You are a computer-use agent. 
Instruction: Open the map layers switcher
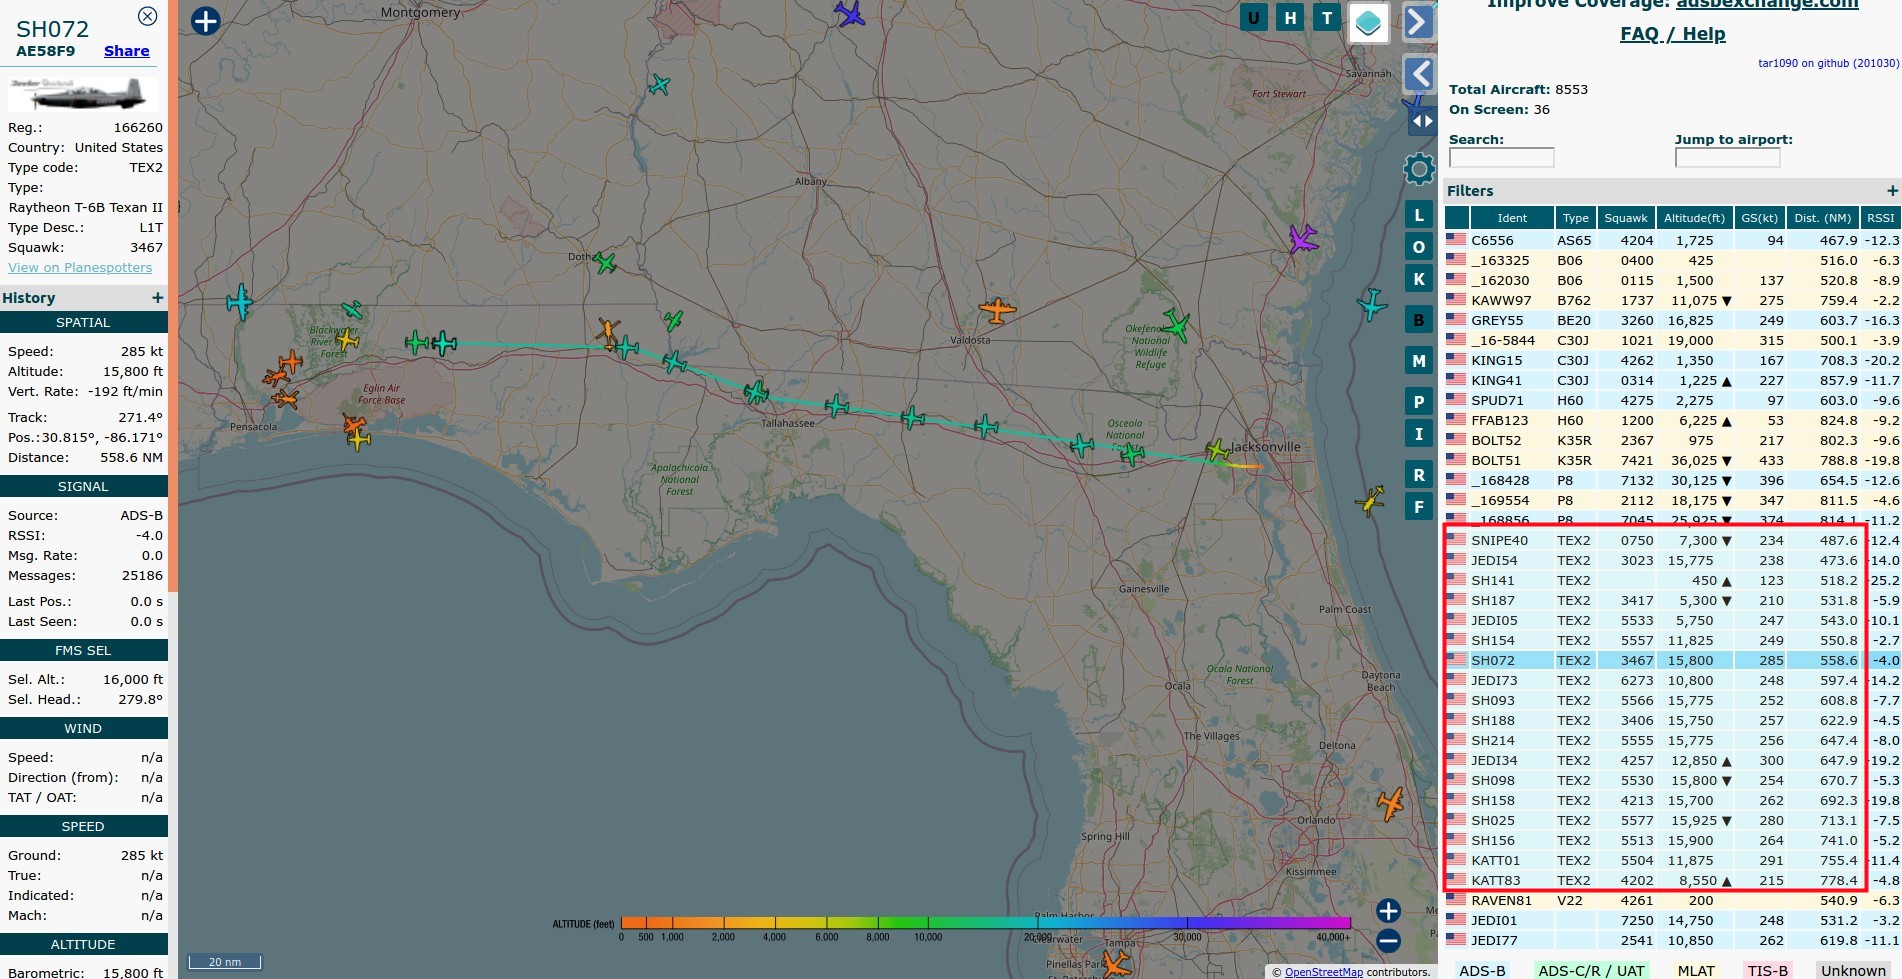coord(1368,22)
